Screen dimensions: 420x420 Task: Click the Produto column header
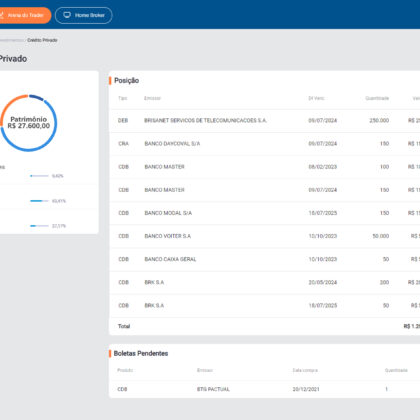pyautogui.click(x=125, y=370)
